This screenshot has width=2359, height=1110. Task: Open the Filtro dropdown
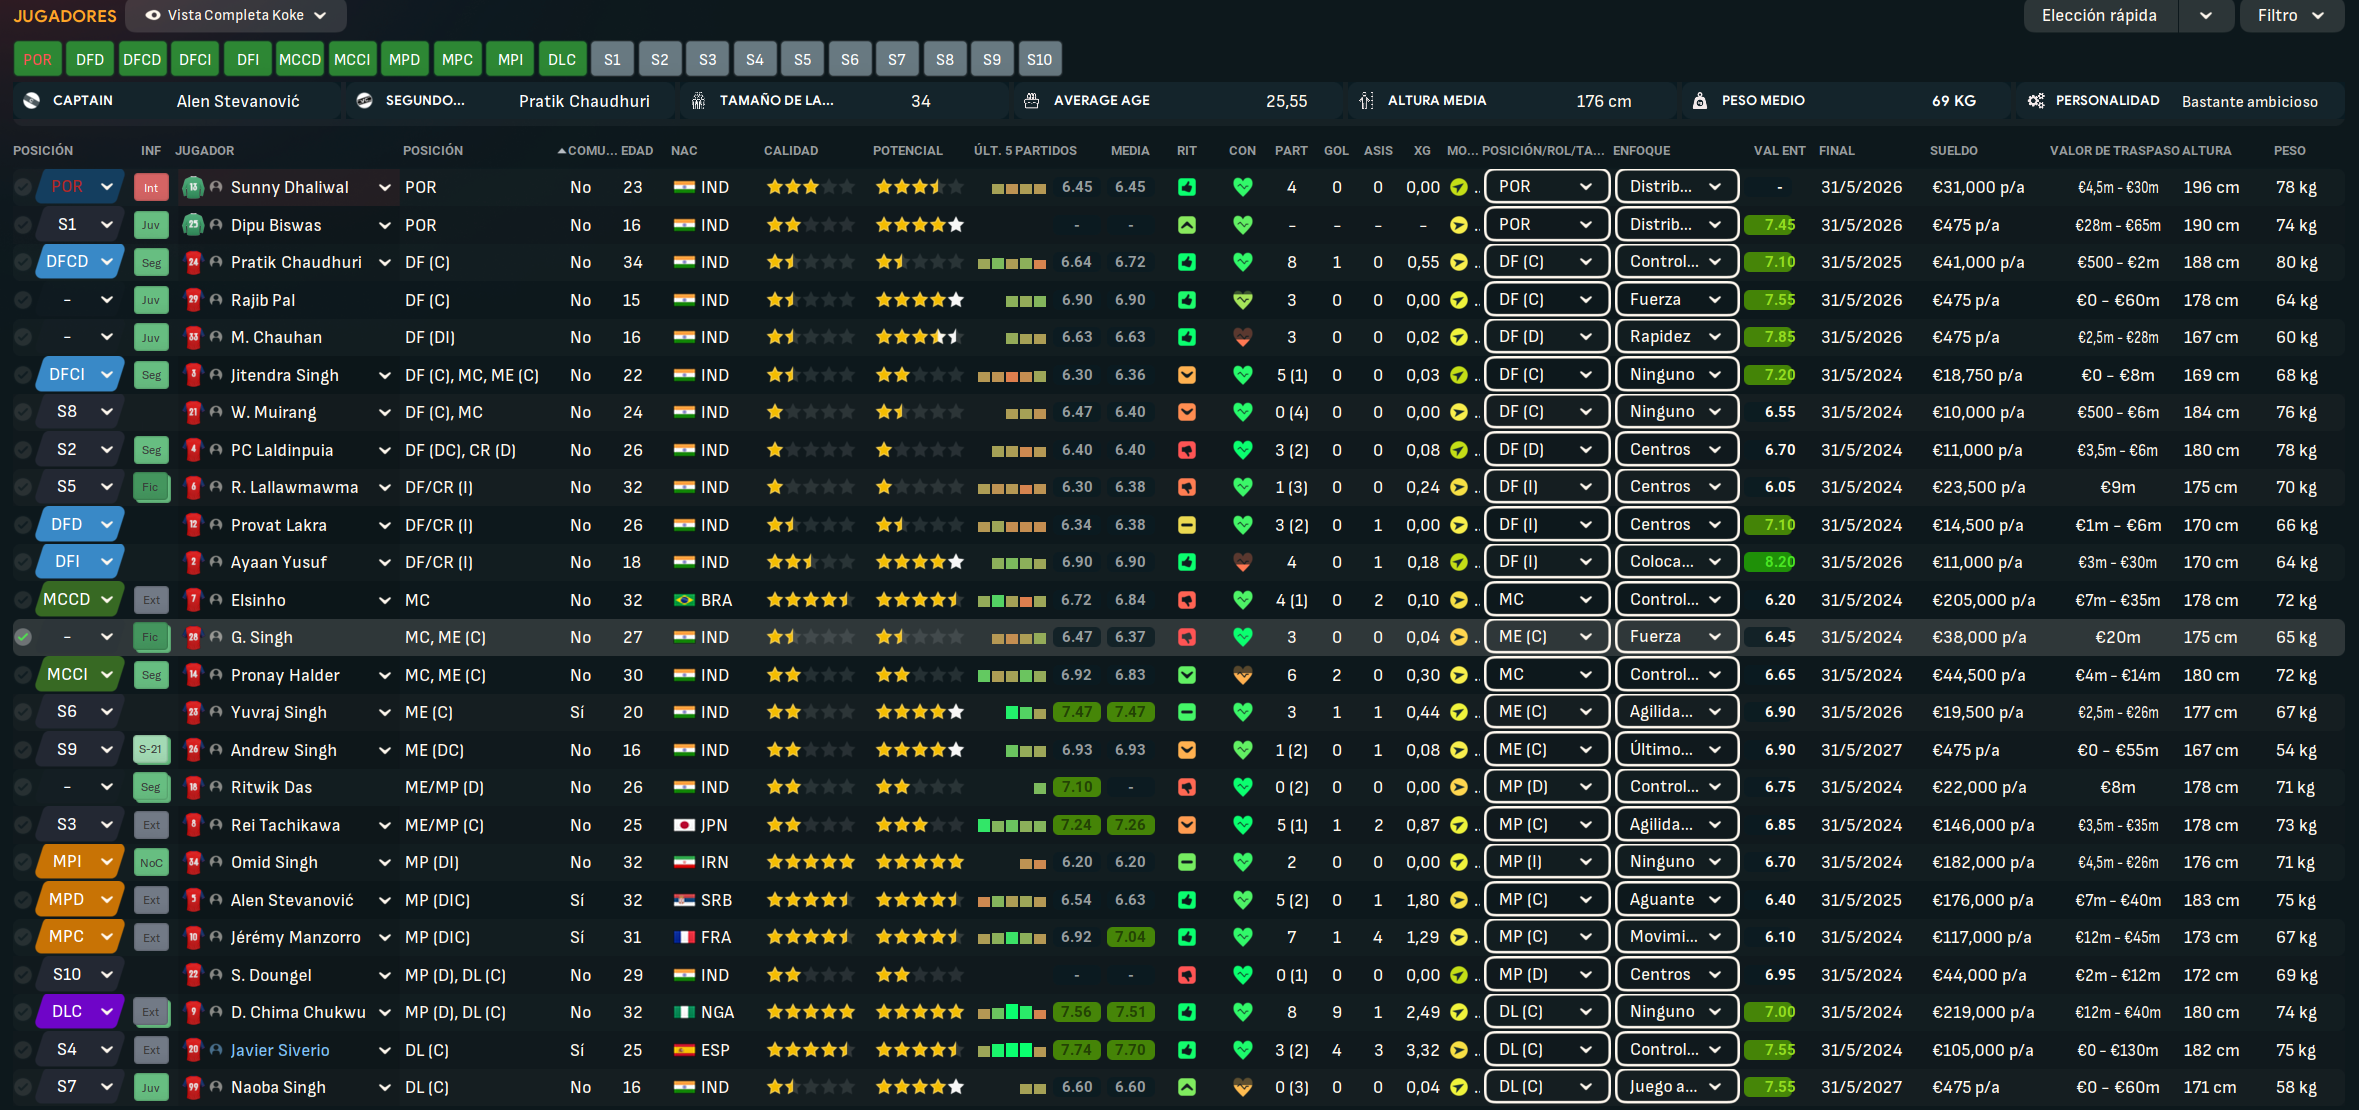2292,15
